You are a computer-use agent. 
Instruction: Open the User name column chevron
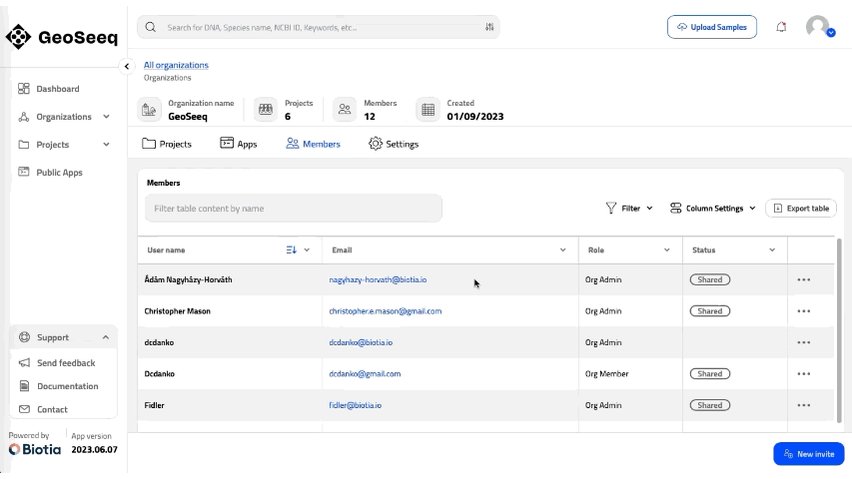(307, 250)
